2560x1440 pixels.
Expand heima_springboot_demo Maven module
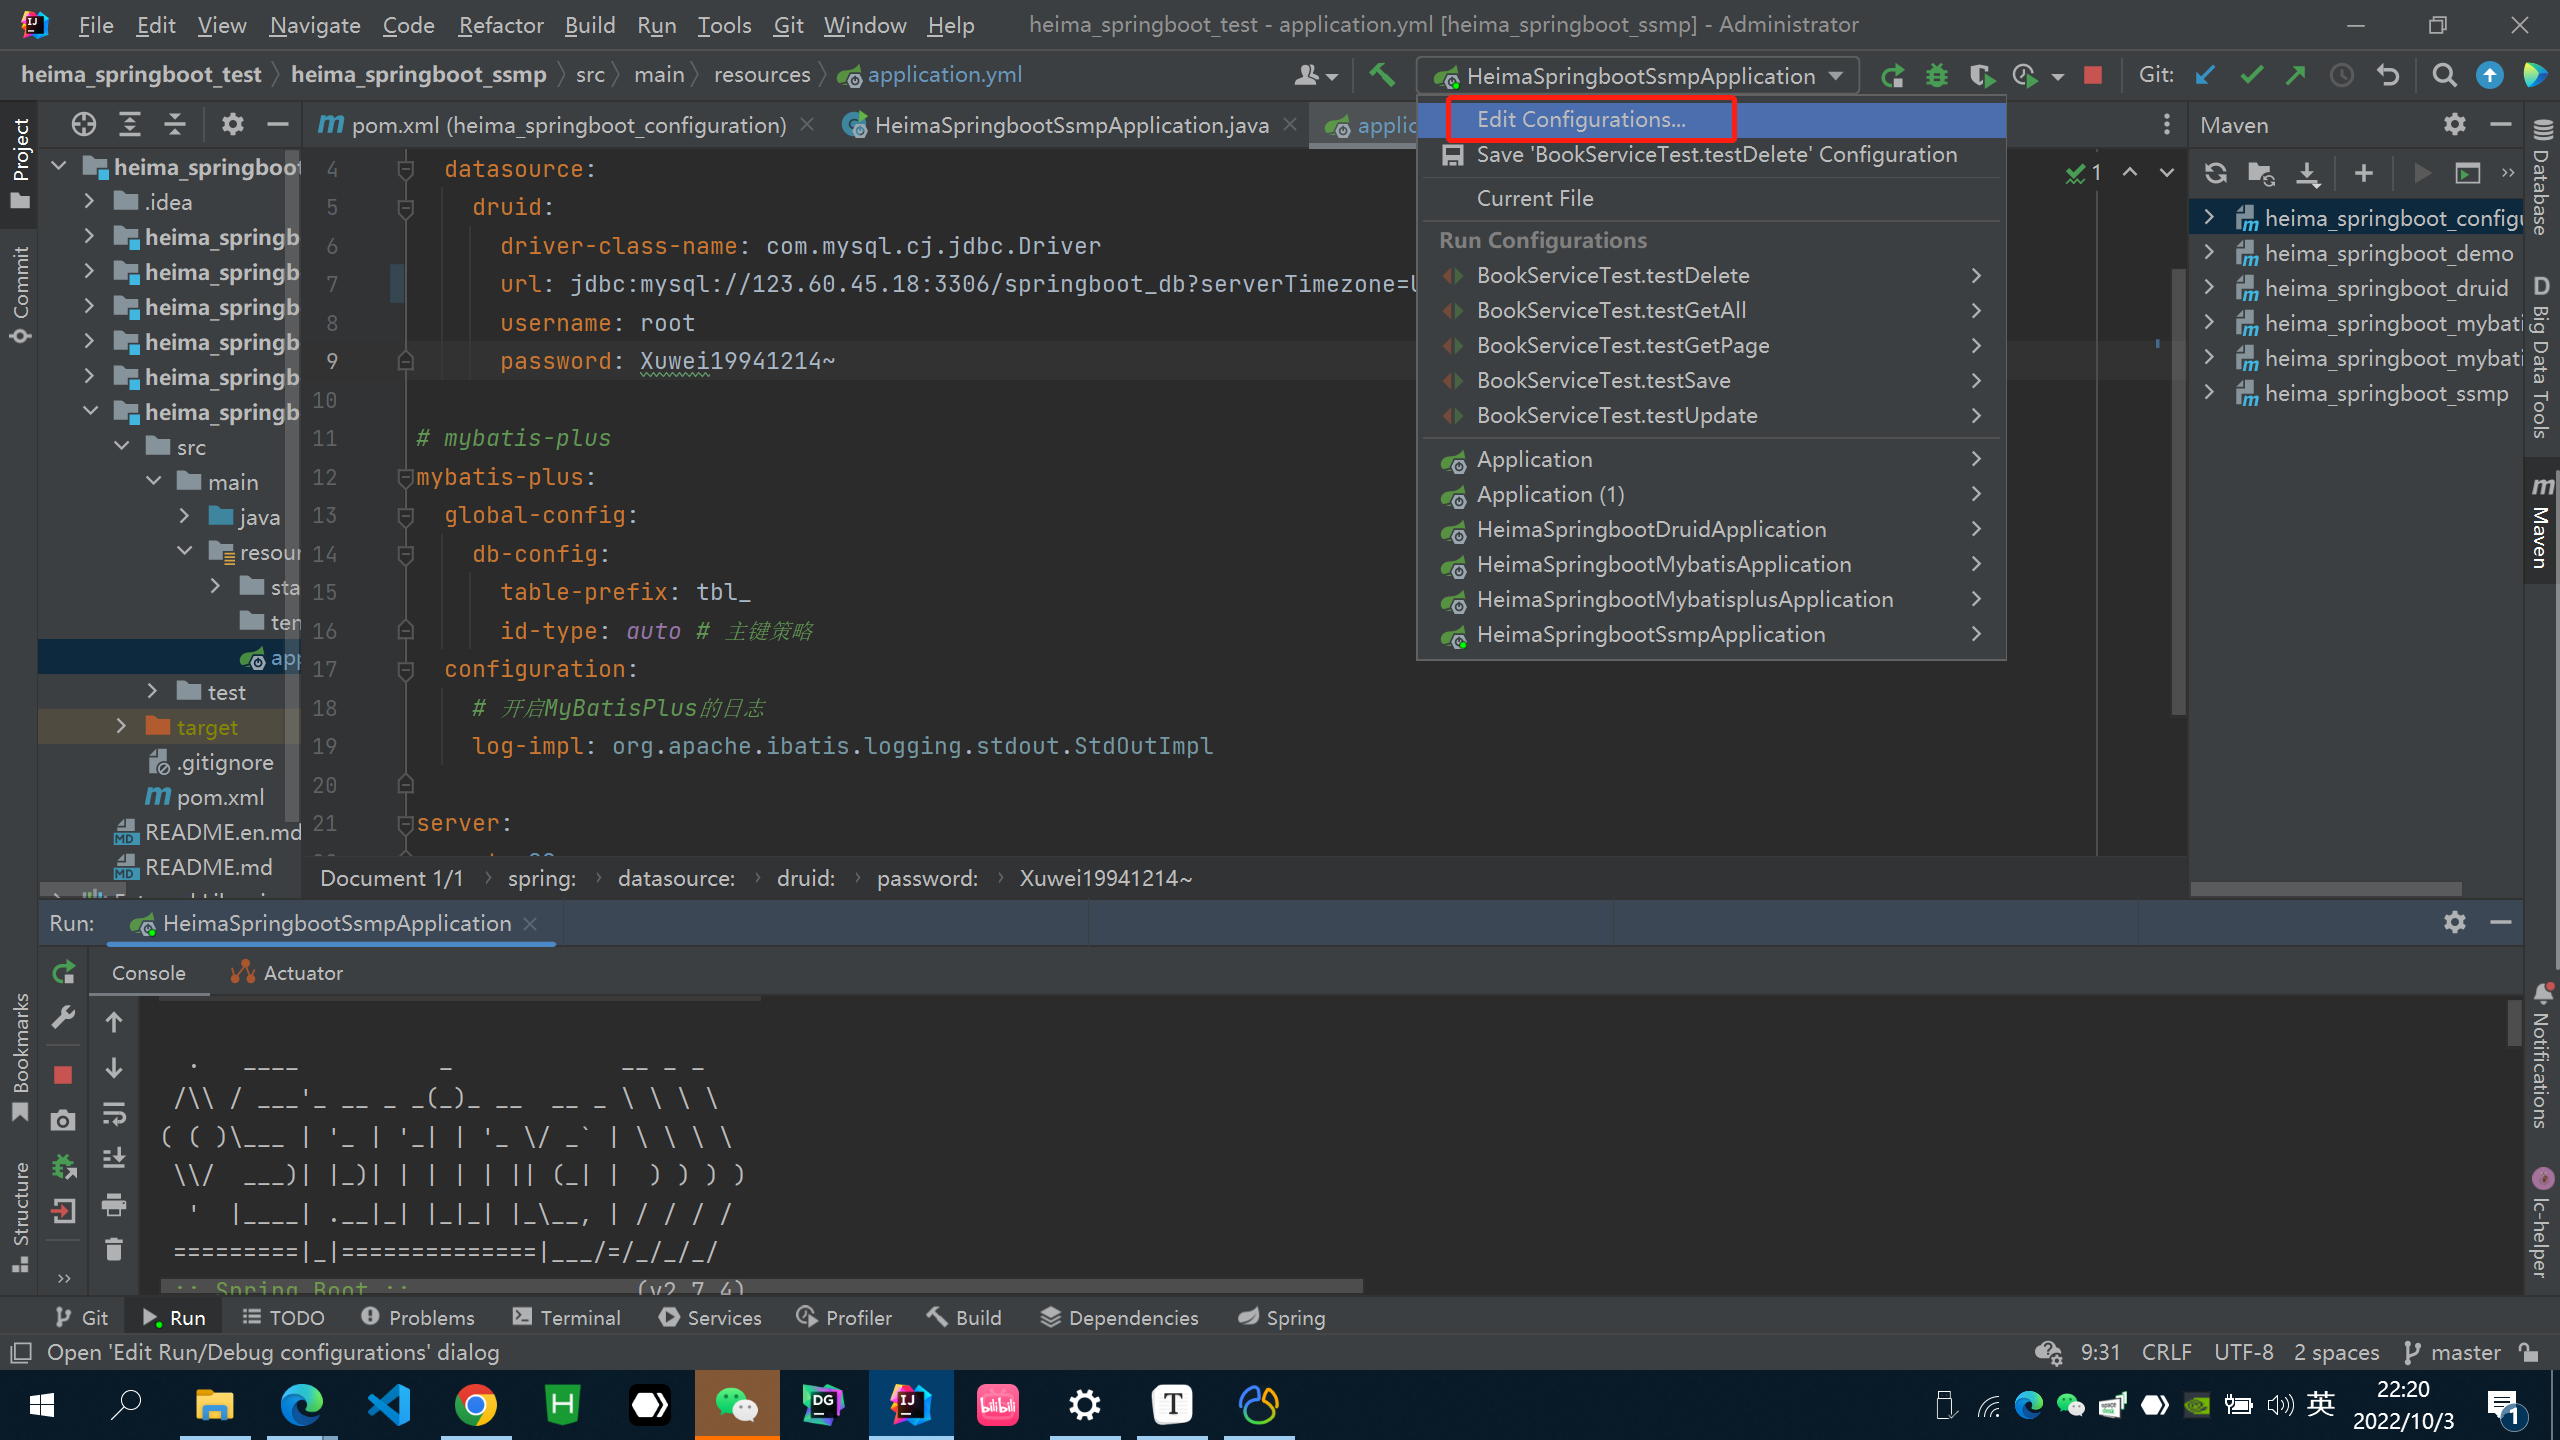click(2210, 253)
